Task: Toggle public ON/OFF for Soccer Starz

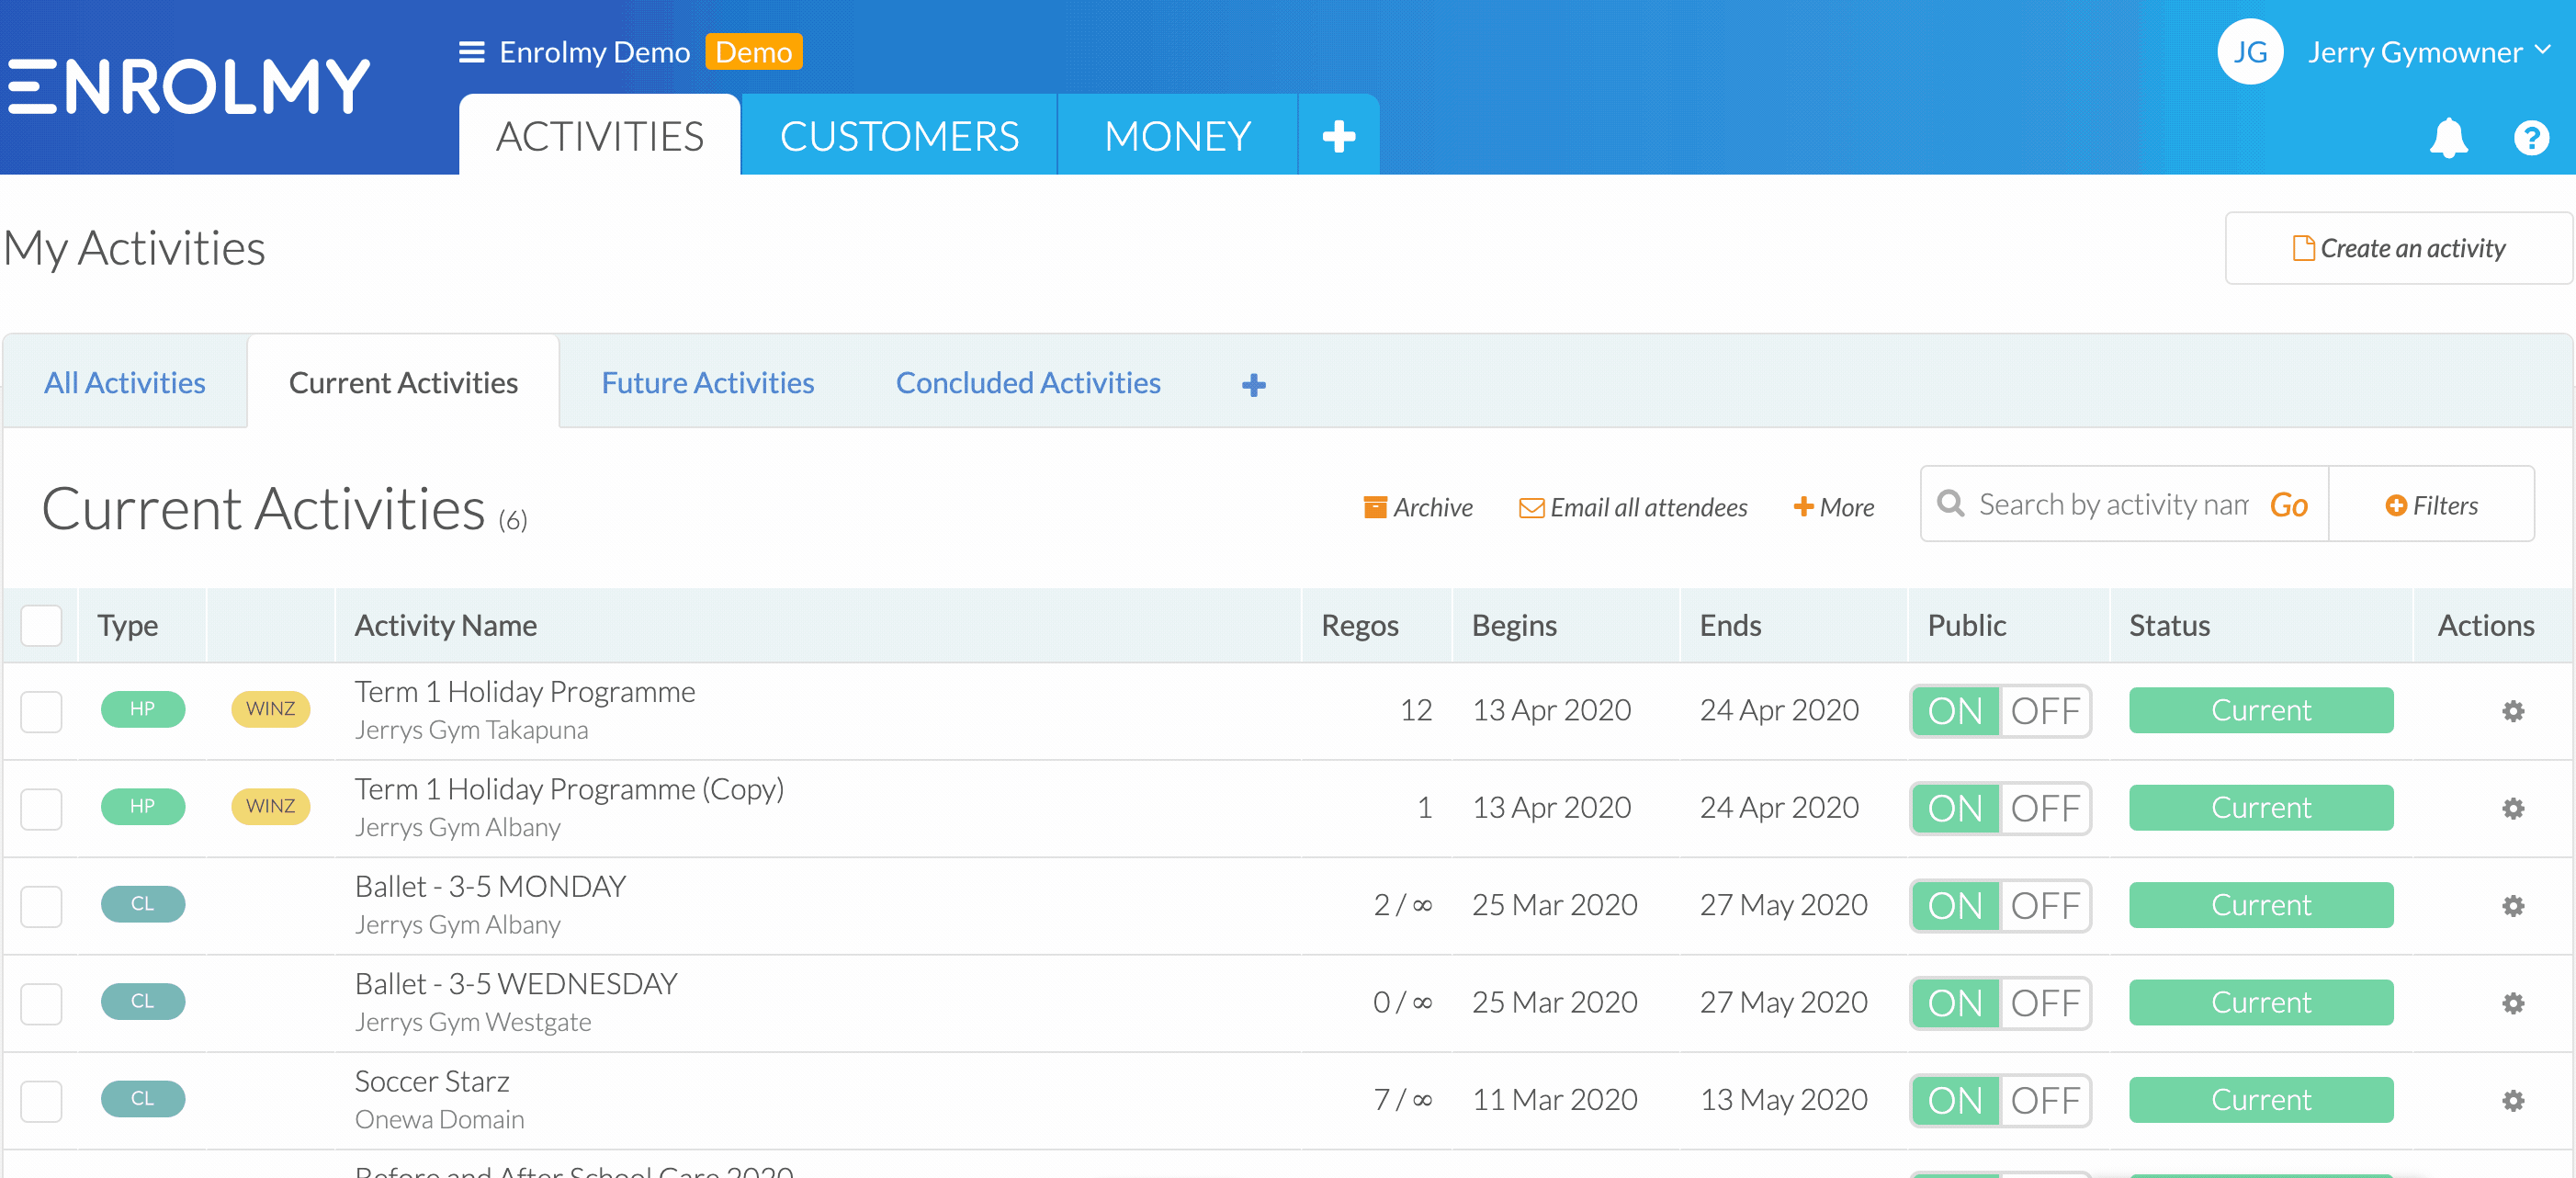Action: (2000, 1101)
